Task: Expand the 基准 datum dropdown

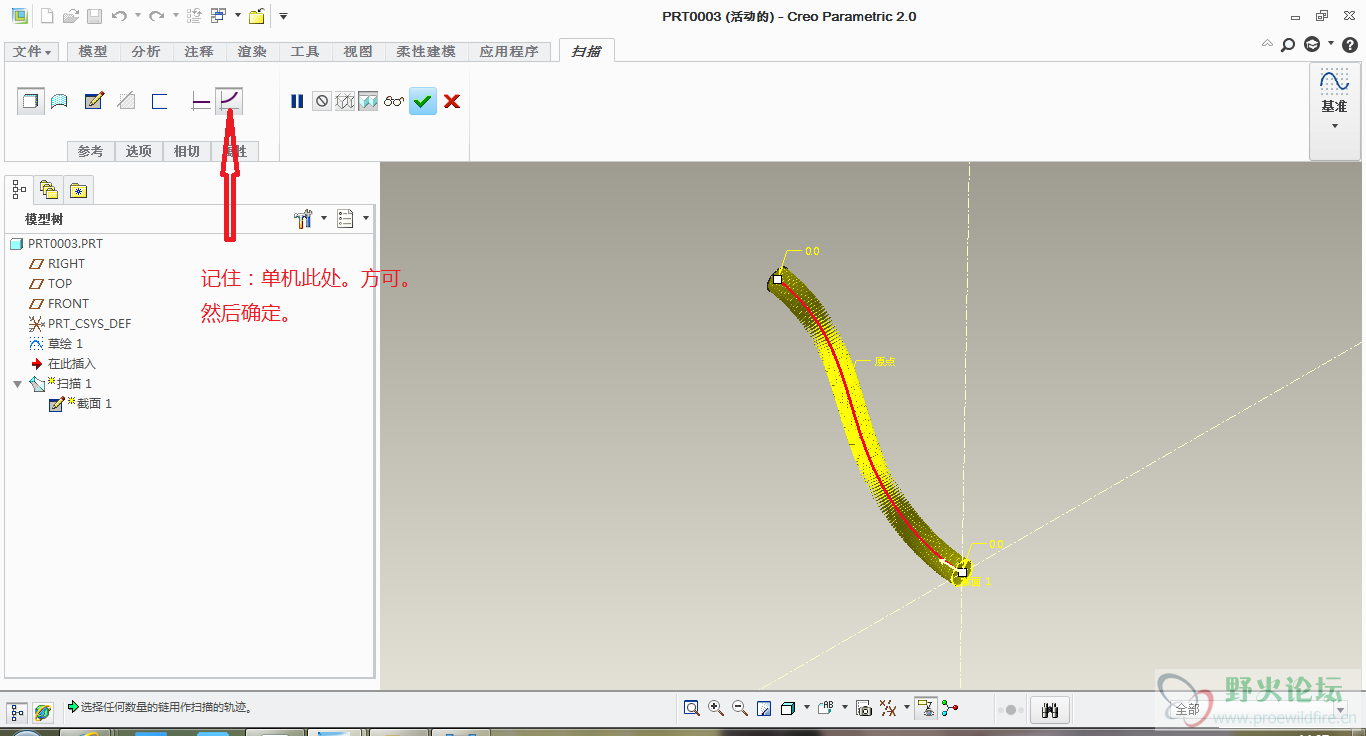Action: pyautogui.click(x=1334, y=126)
